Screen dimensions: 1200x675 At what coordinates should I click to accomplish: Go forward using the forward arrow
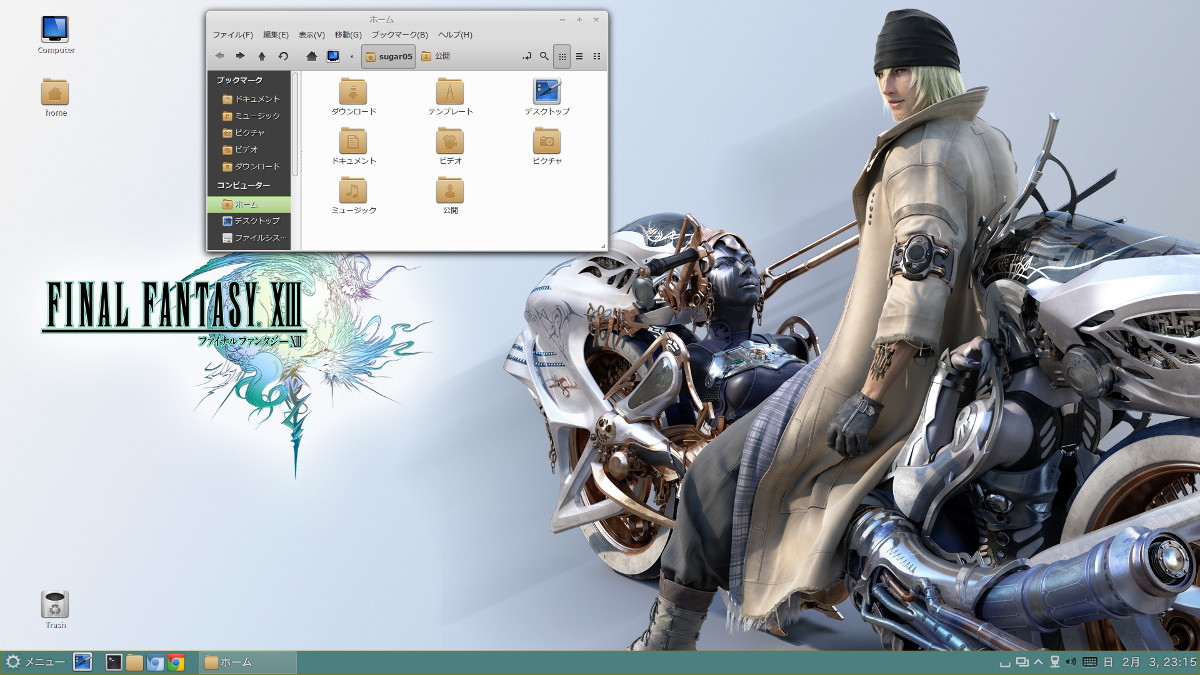point(240,56)
